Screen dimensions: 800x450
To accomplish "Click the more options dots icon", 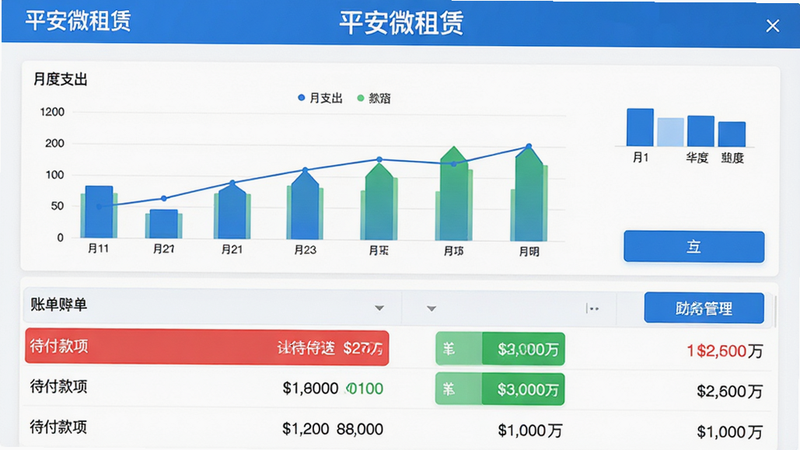I will click(x=592, y=308).
